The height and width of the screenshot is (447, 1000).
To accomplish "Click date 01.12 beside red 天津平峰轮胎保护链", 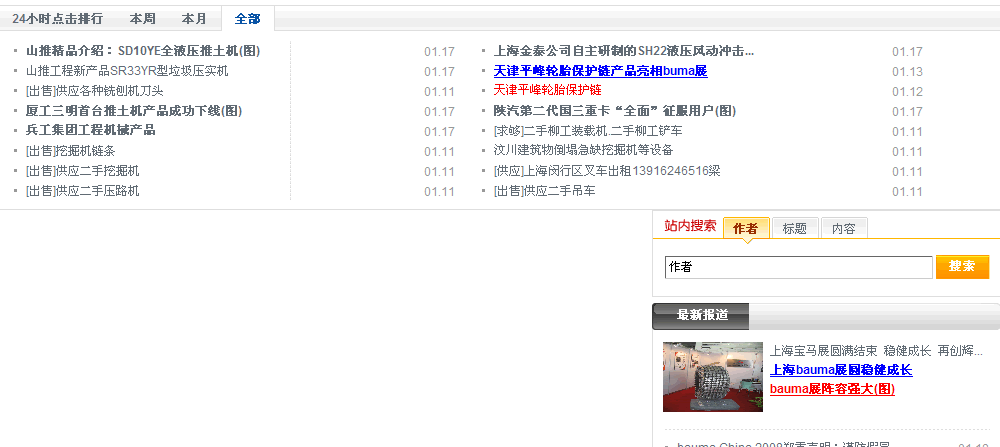I will point(908,92).
